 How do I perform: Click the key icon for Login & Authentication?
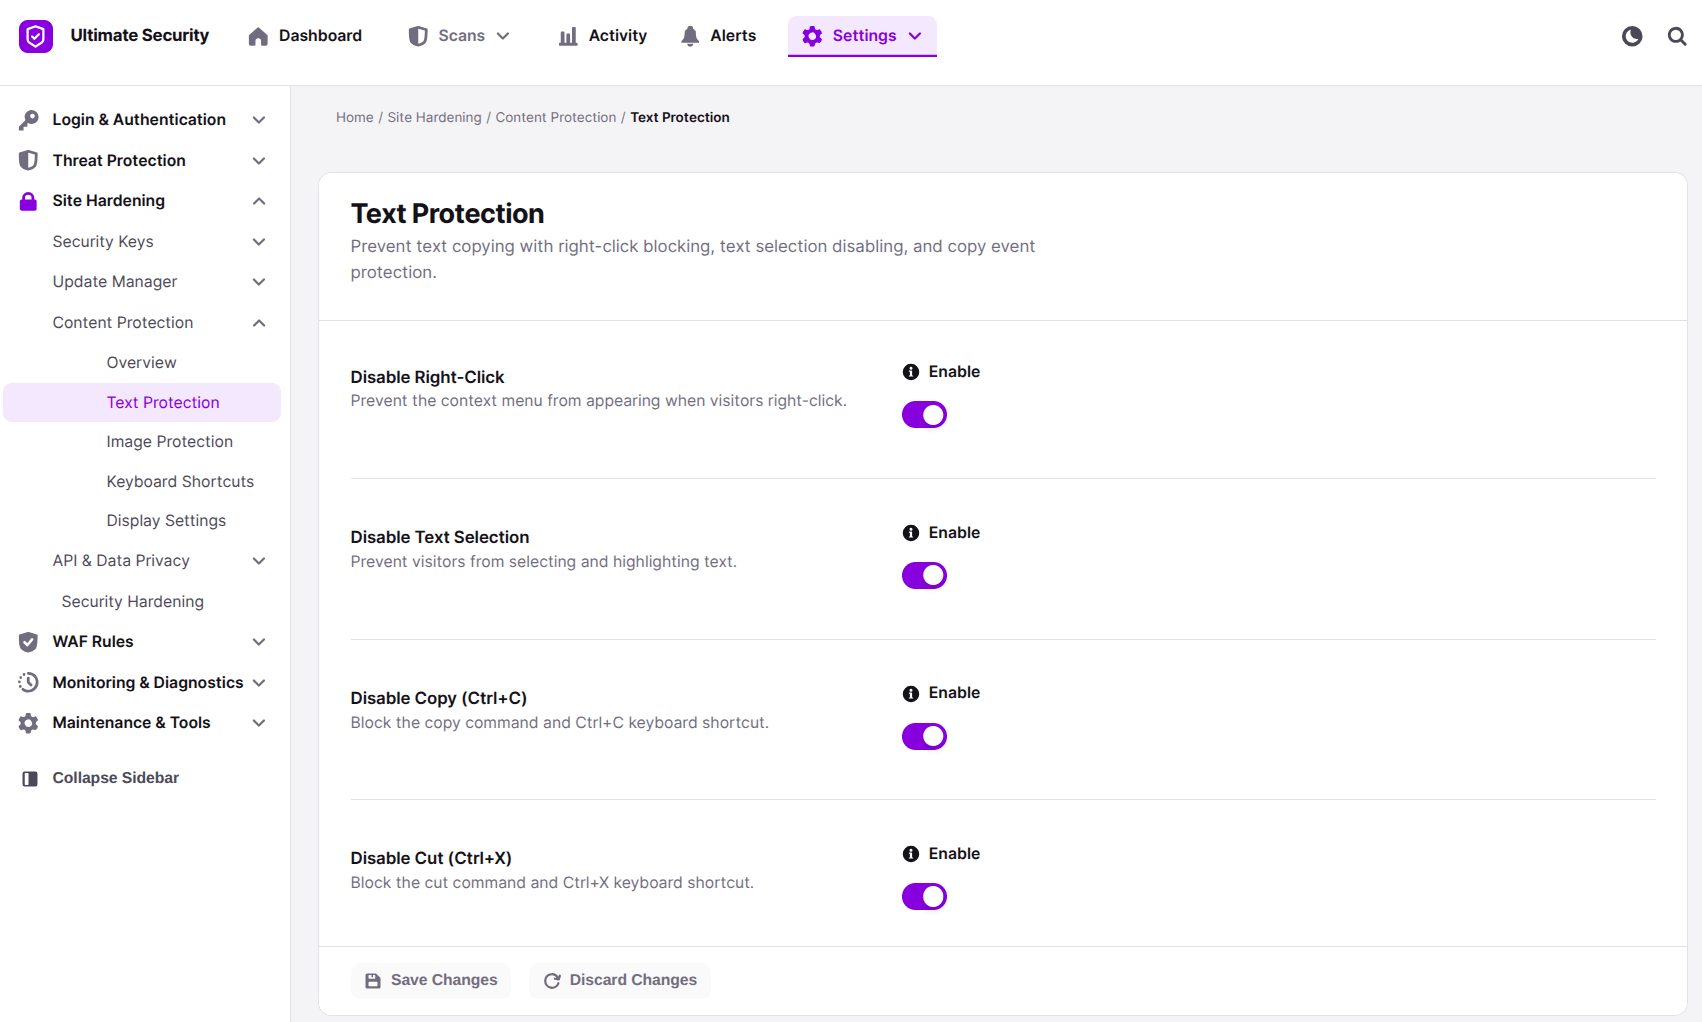(x=29, y=120)
